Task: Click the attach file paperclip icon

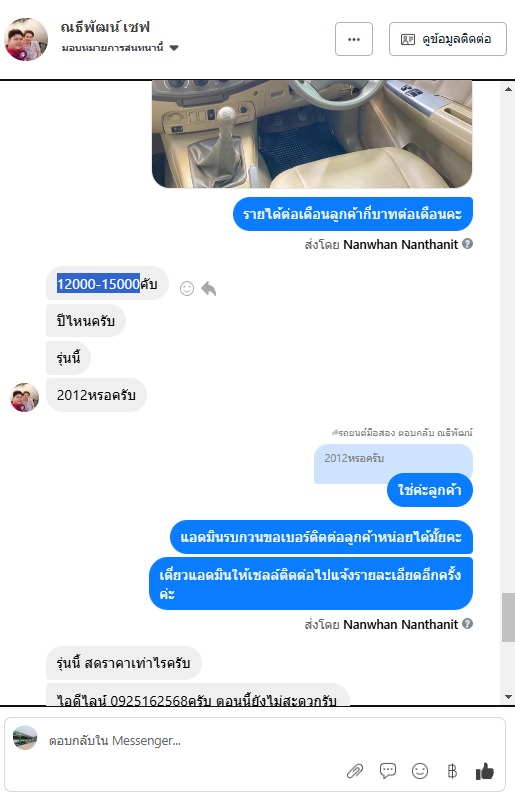Action: click(x=355, y=771)
